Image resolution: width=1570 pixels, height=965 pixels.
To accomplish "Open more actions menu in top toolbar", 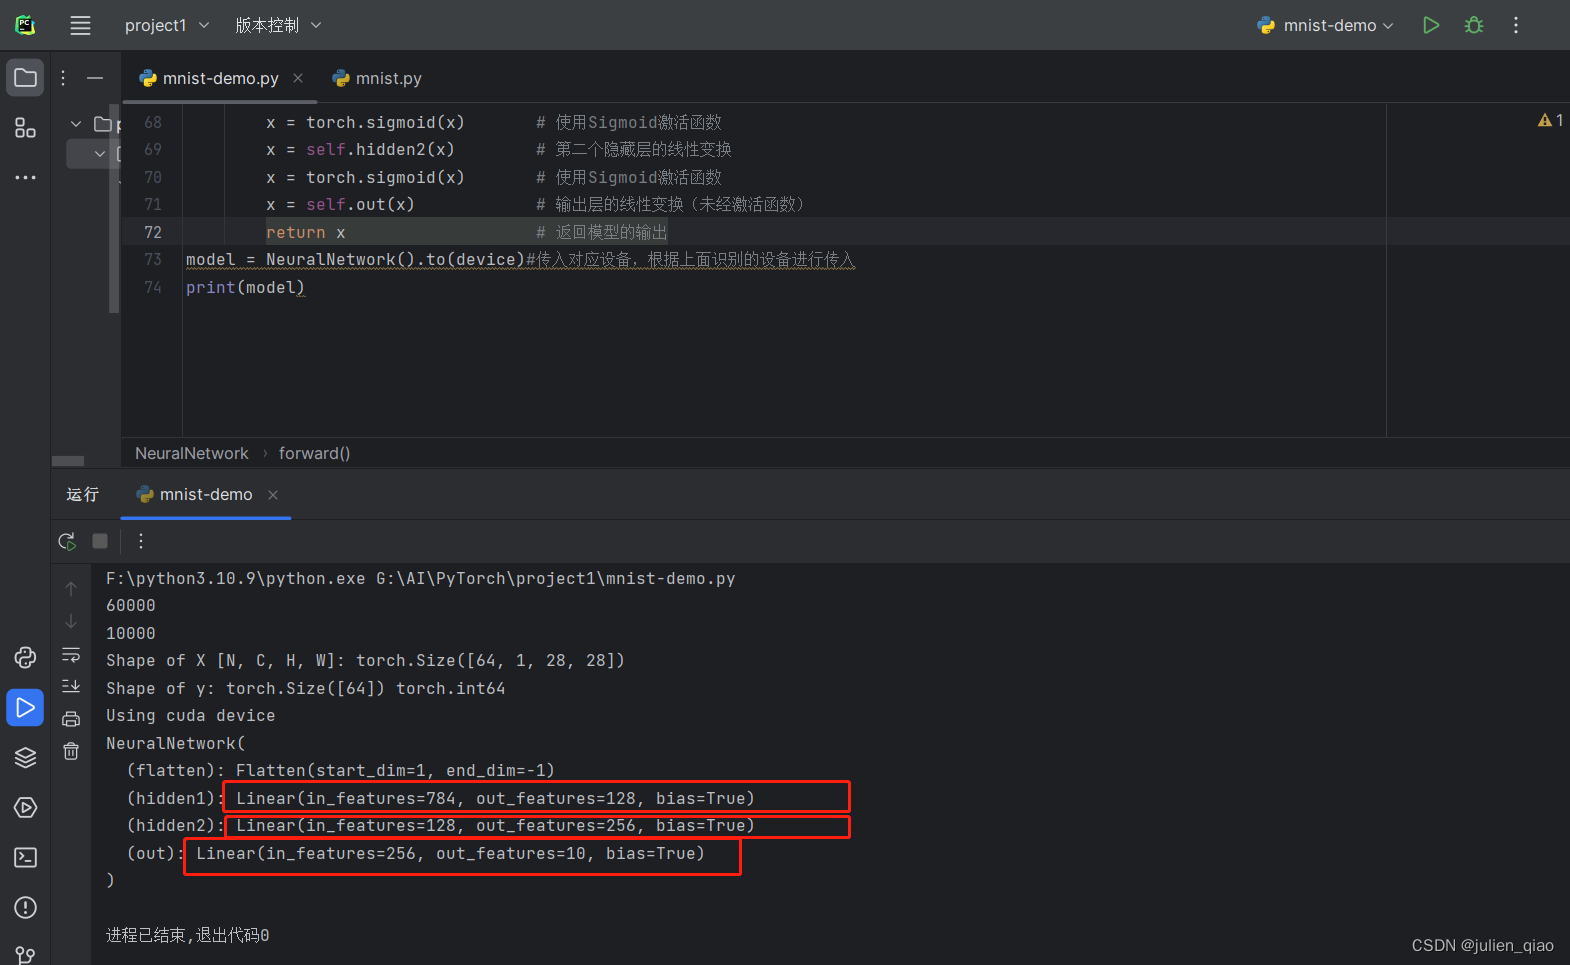I will click(1516, 25).
